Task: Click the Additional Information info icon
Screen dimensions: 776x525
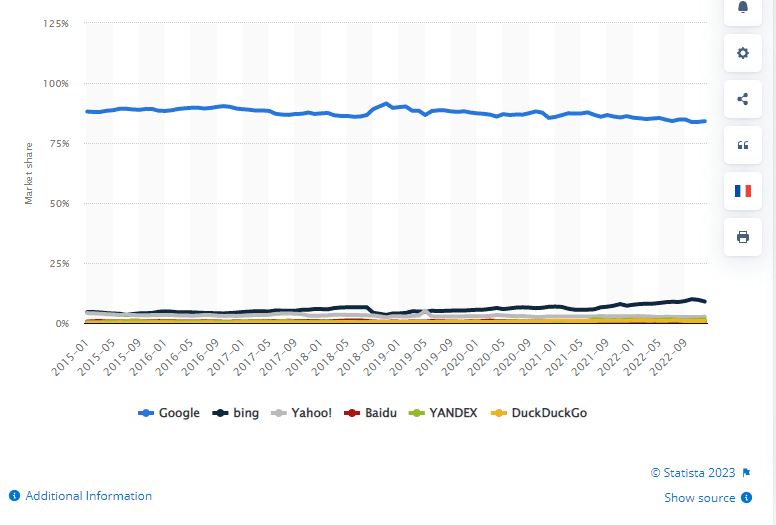Action: pyautogui.click(x=15, y=496)
